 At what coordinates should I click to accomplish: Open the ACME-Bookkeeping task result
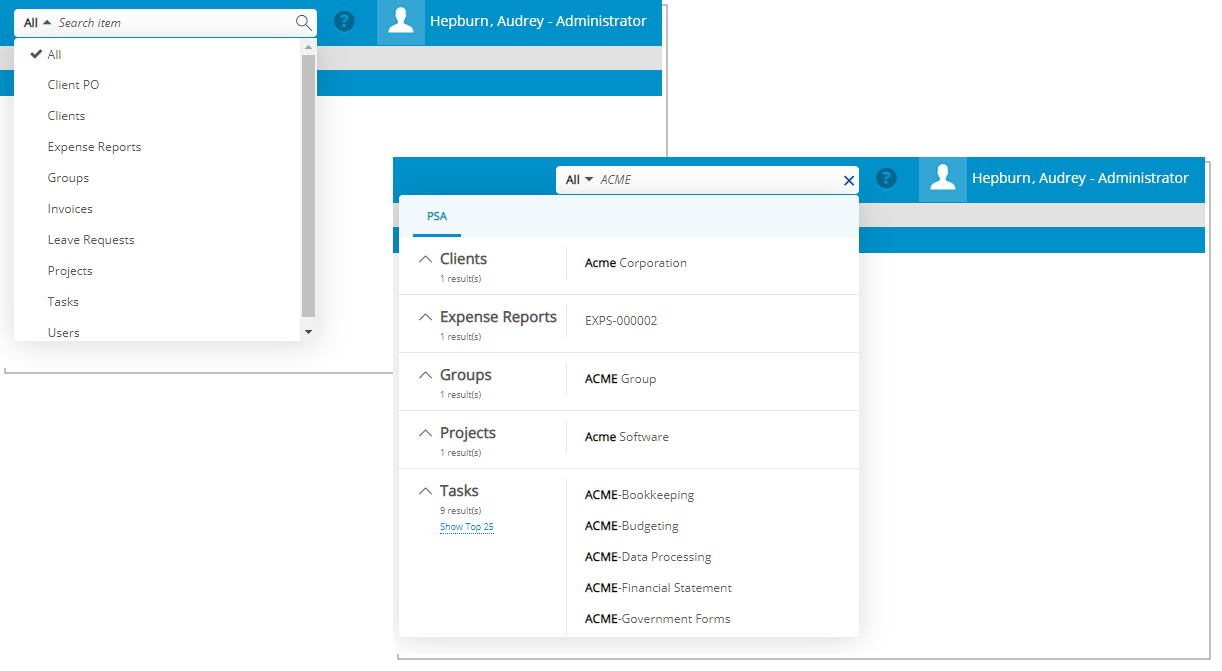(x=639, y=495)
